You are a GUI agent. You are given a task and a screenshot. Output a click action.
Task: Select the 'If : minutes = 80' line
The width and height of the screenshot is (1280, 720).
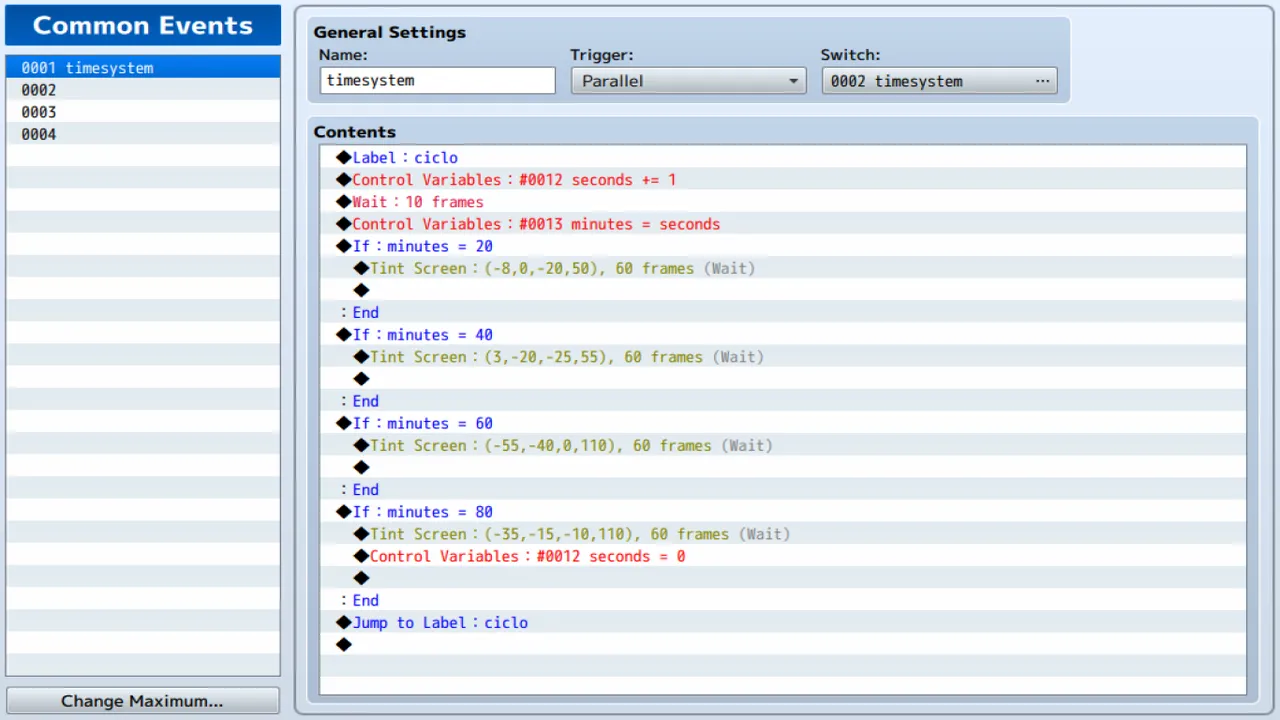[x=783, y=512]
